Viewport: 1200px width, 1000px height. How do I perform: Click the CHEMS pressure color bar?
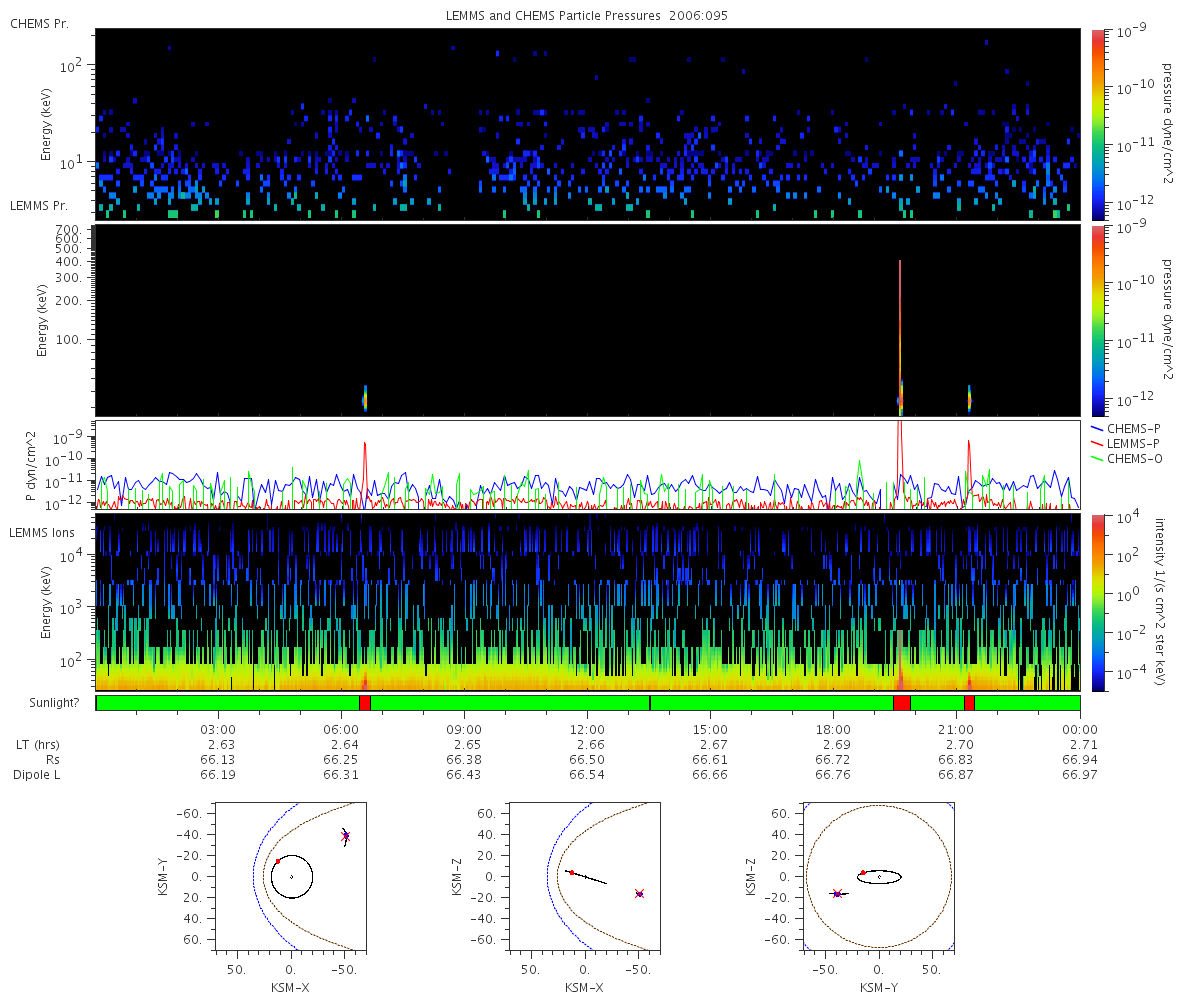(1098, 124)
